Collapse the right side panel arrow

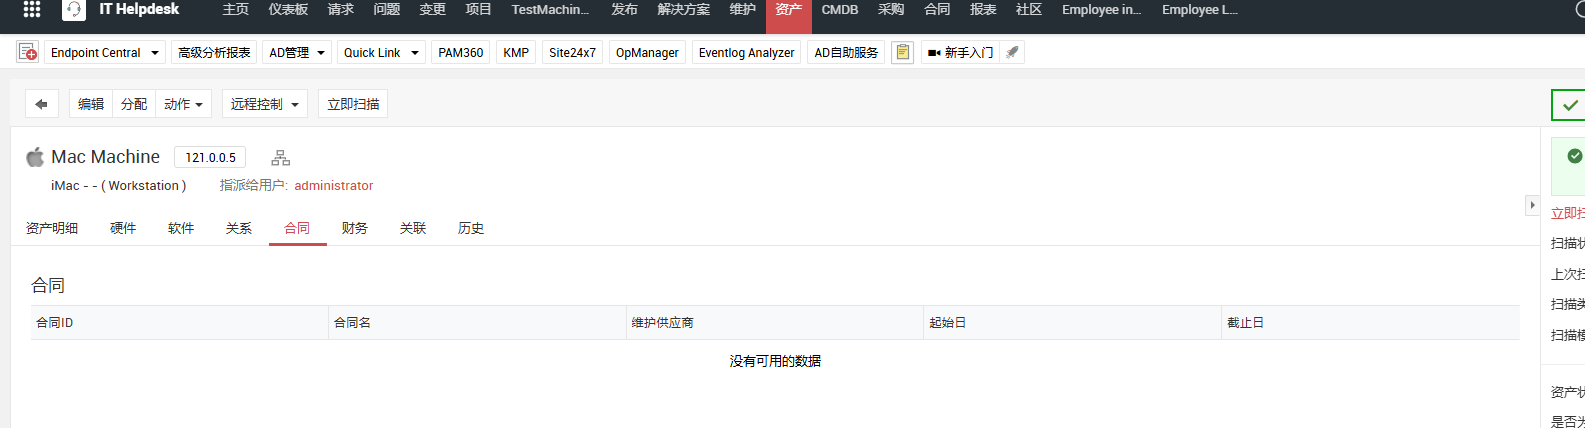(1532, 205)
